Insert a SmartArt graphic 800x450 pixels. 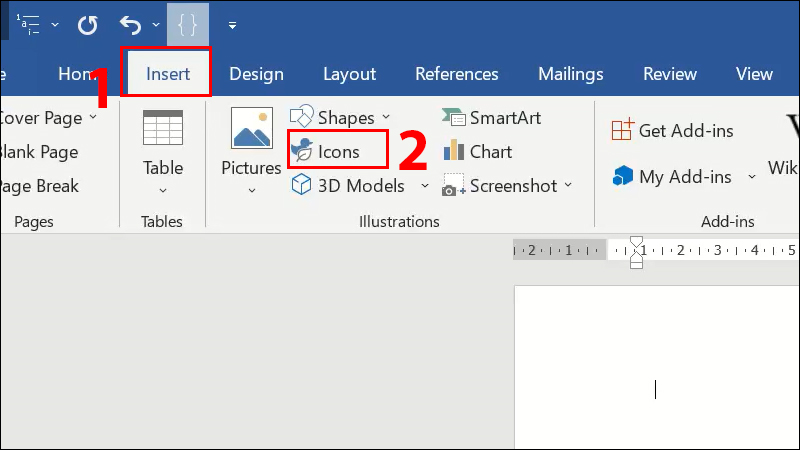click(492, 118)
